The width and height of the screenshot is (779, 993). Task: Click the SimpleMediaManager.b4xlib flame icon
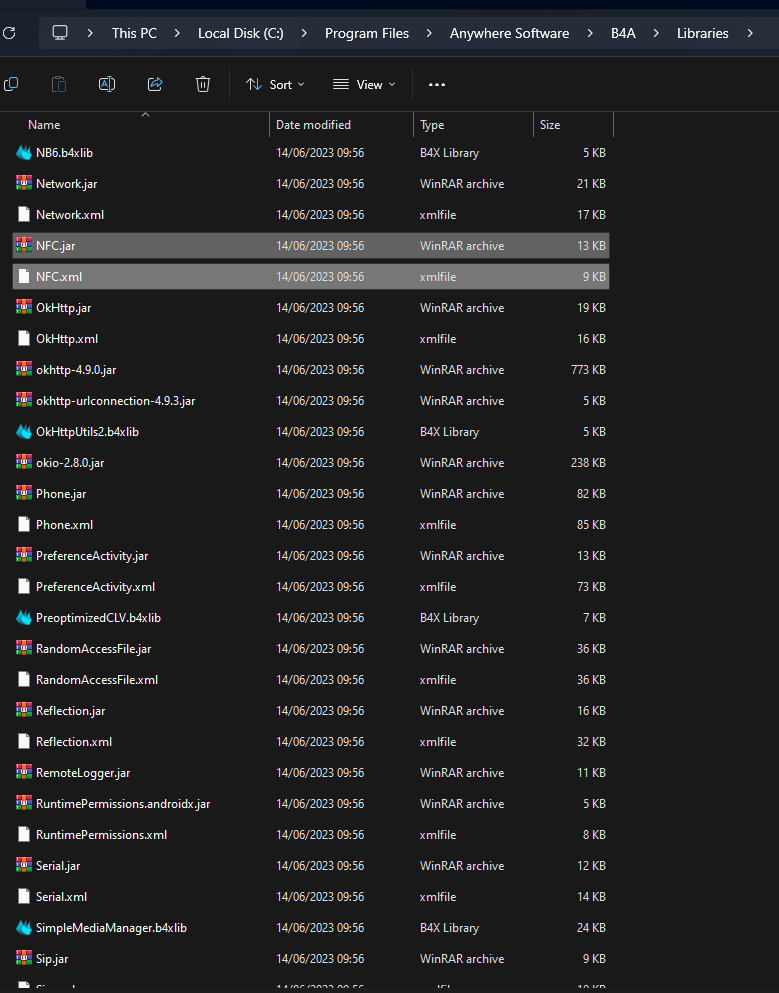pyautogui.click(x=24, y=928)
